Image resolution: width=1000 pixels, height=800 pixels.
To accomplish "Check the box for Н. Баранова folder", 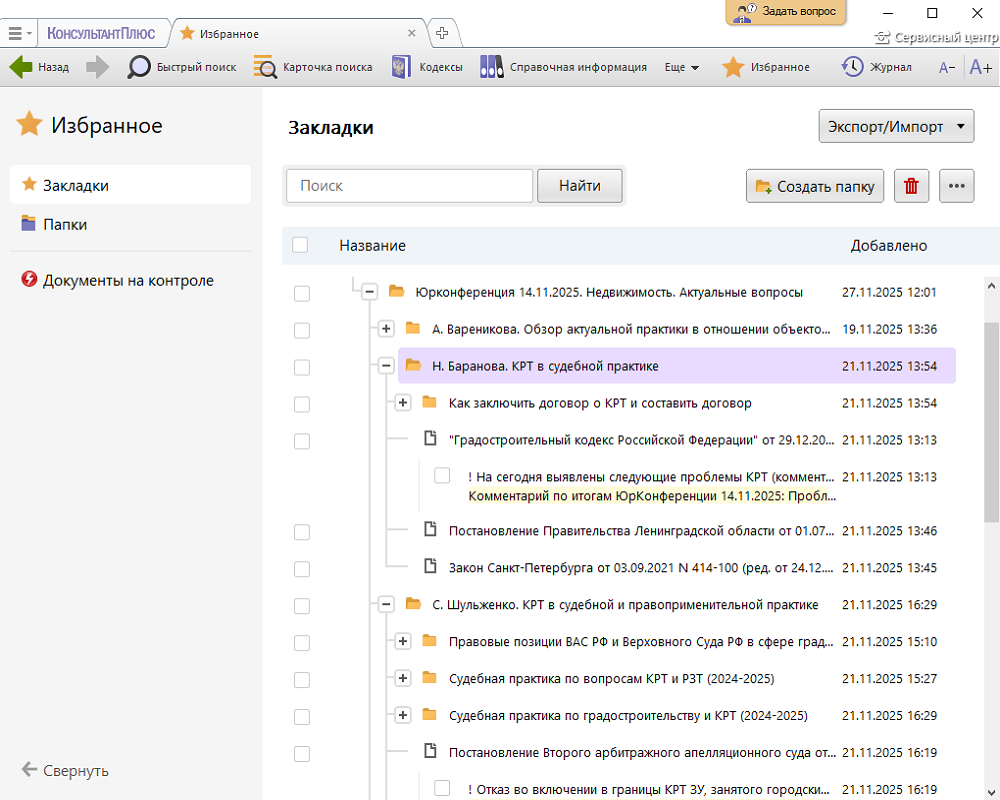I will pyautogui.click(x=302, y=367).
